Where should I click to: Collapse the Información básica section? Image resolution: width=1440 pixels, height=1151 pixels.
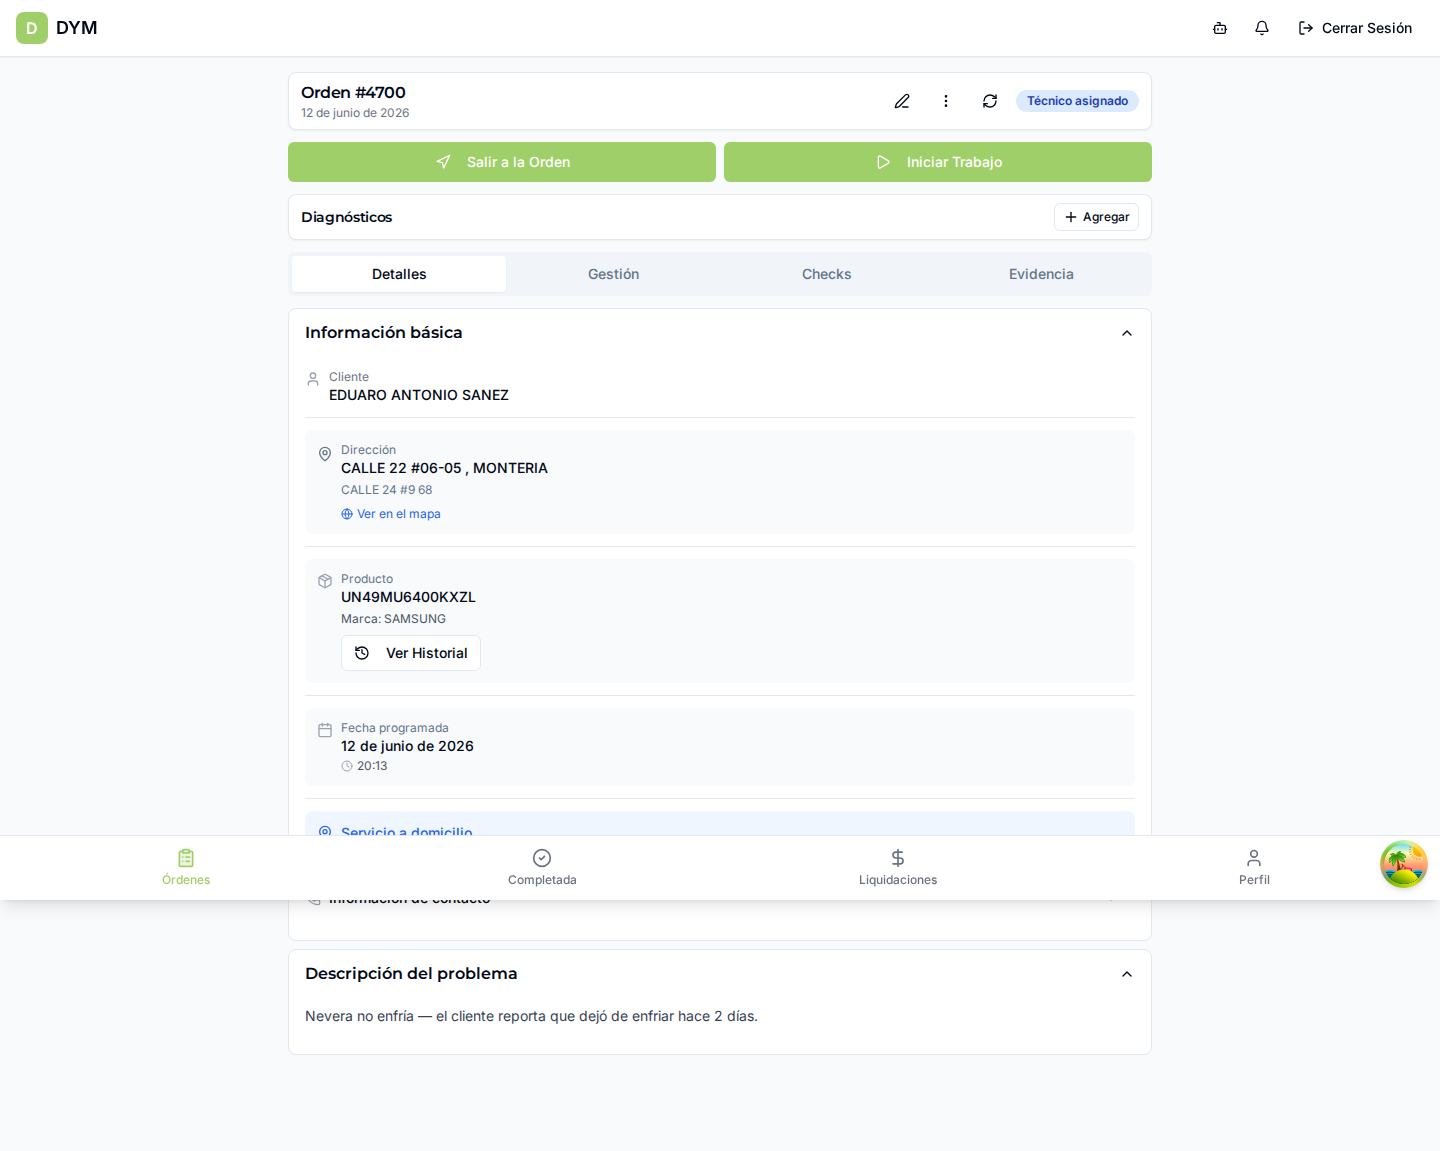(x=1127, y=333)
